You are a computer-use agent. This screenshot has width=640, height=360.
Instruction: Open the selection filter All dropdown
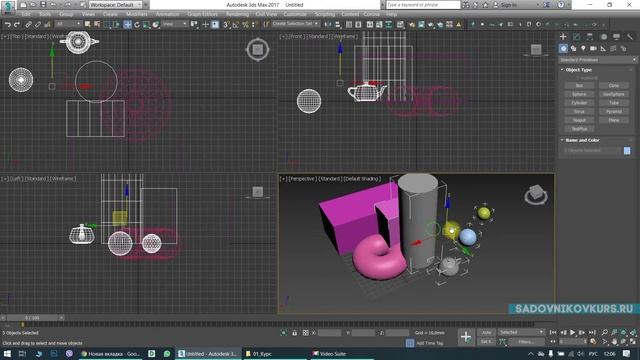pyautogui.click(x=68, y=24)
